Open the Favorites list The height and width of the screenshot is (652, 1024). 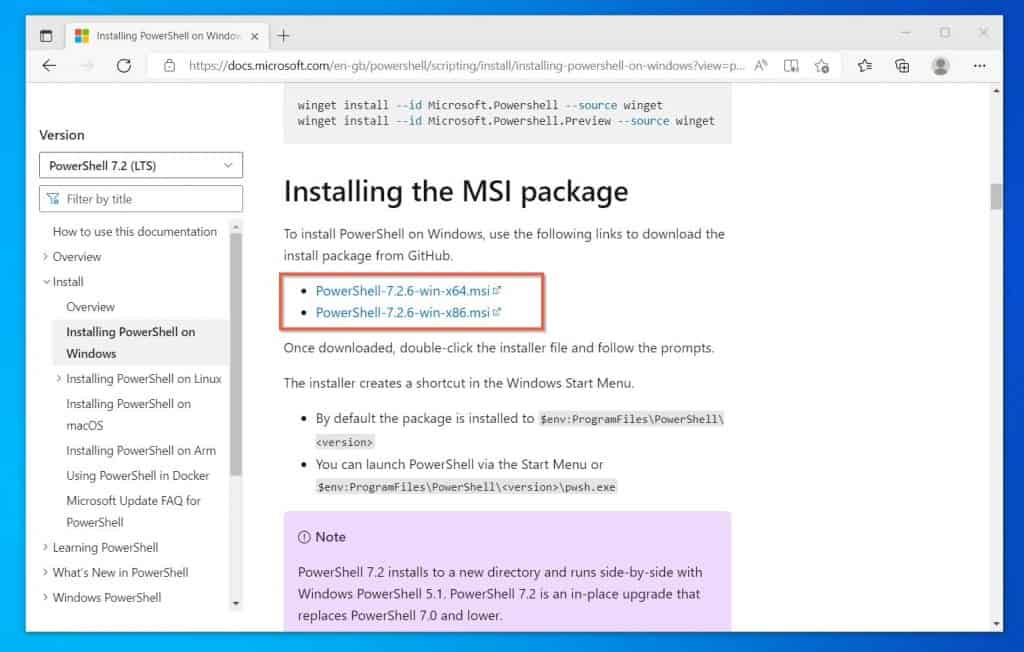[x=865, y=65]
